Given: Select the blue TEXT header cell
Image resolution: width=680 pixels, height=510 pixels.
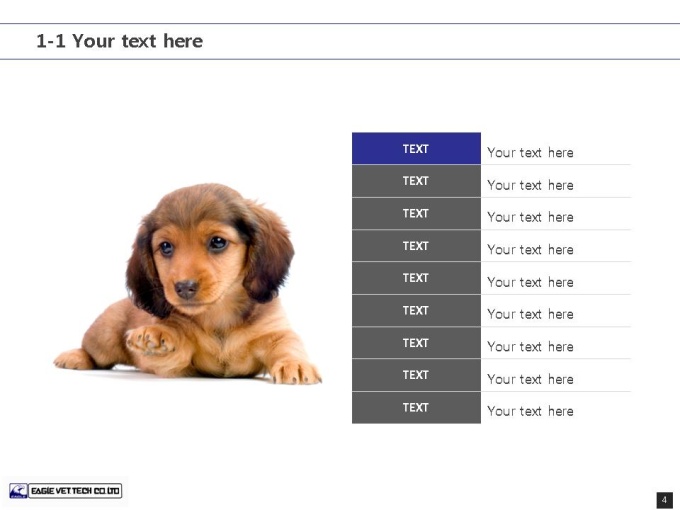Looking at the screenshot, I should [416, 148].
